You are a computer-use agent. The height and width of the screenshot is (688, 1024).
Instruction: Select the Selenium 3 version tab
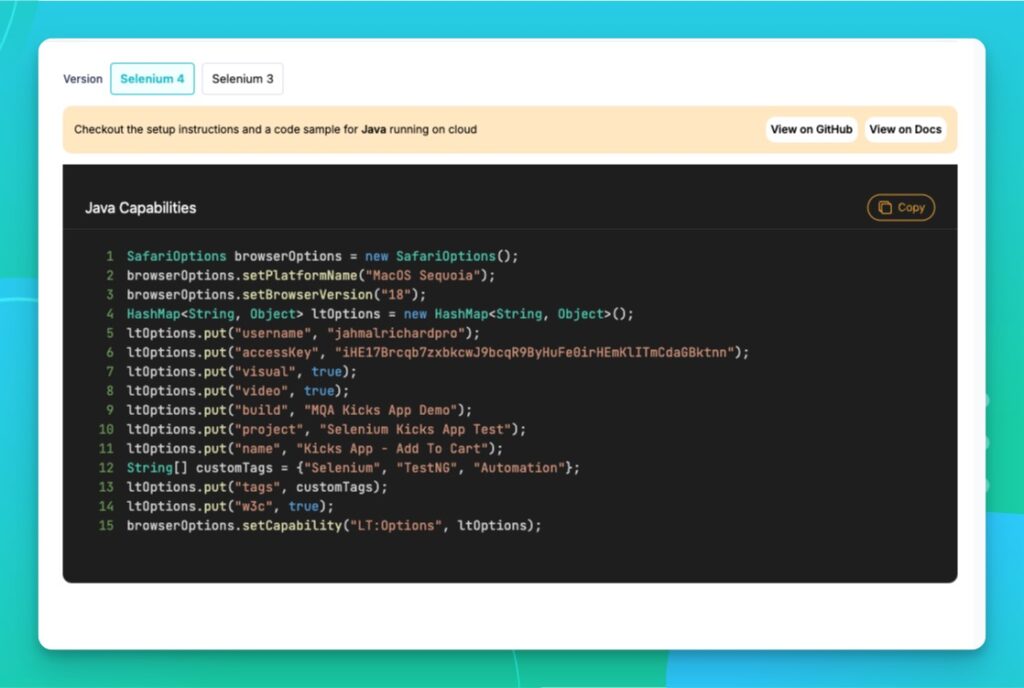coord(242,79)
